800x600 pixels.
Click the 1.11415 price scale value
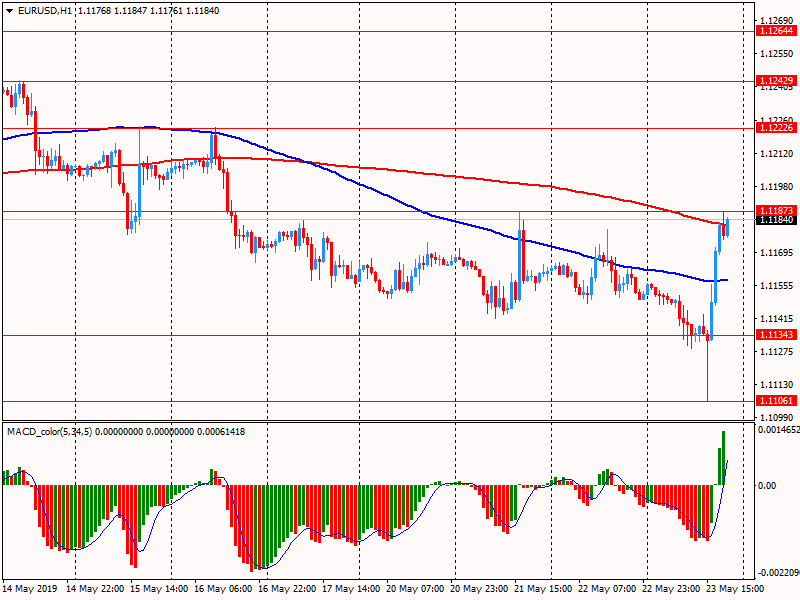[x=777, y=319]
